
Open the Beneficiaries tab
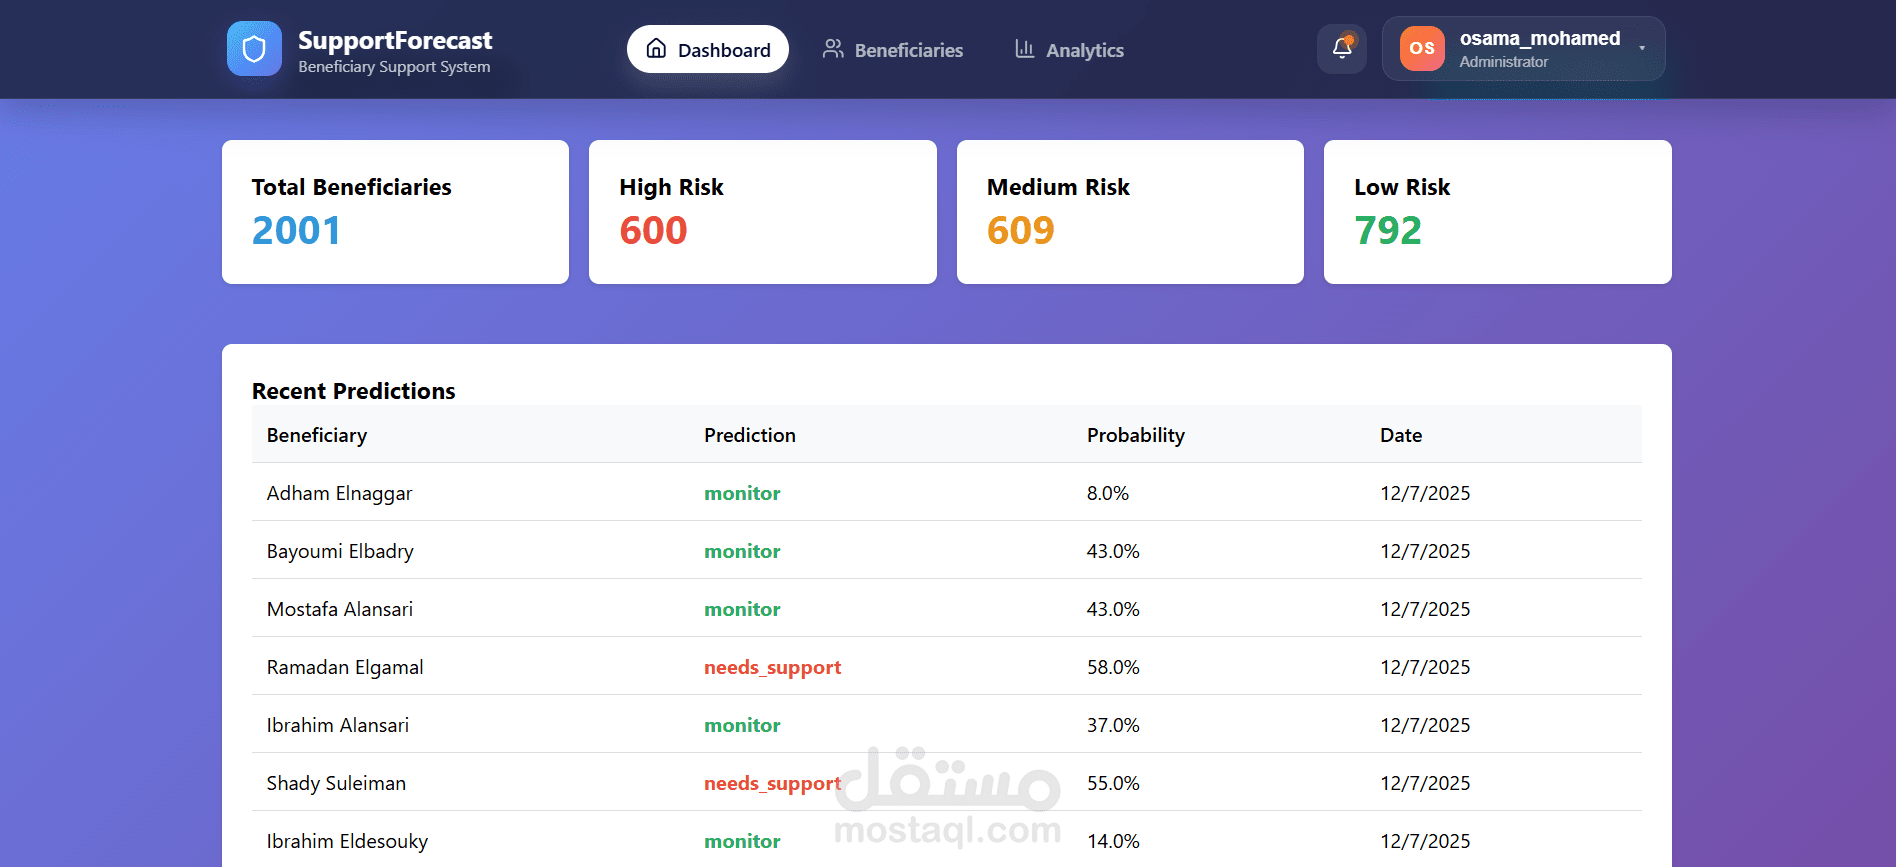[893, 49]
